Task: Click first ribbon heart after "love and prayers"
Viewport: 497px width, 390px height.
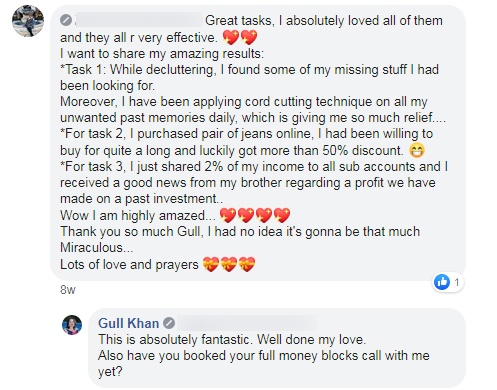Action: point(211,264)
